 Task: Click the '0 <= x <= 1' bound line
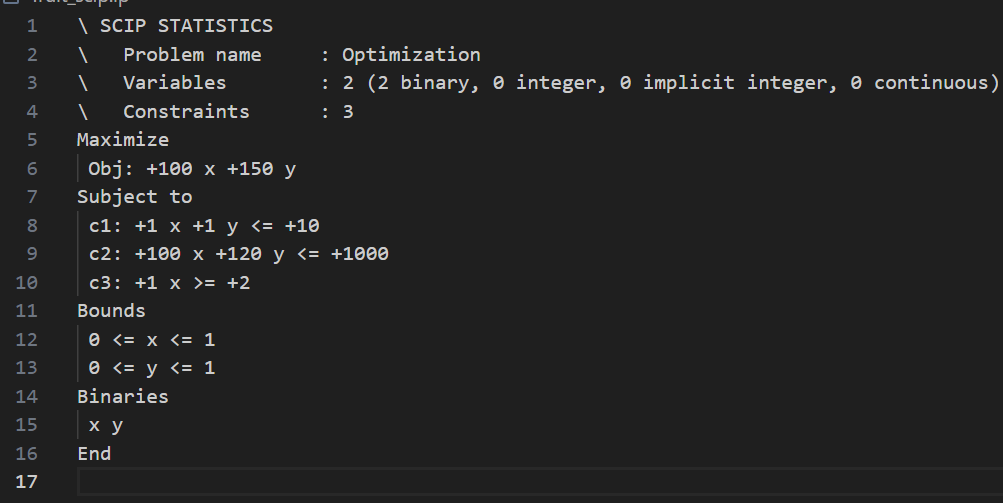click(x=152, y=340)
